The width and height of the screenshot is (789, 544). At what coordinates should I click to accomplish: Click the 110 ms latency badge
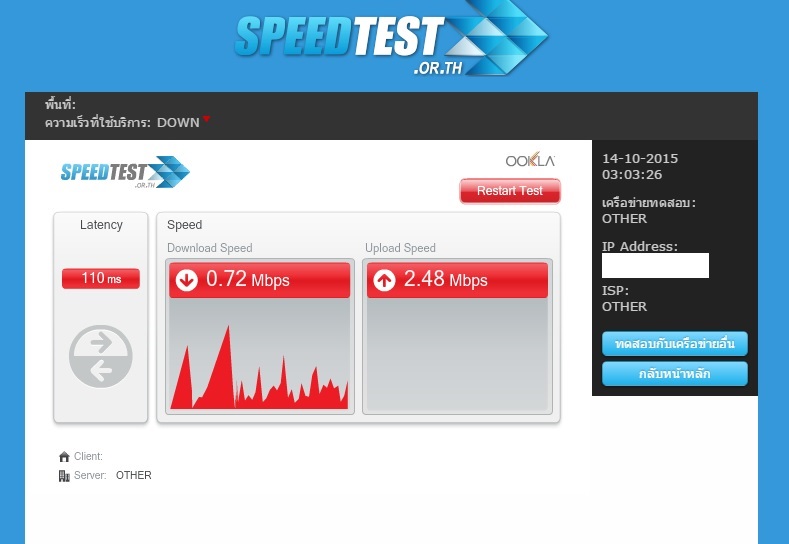click(x=101, y=278)
